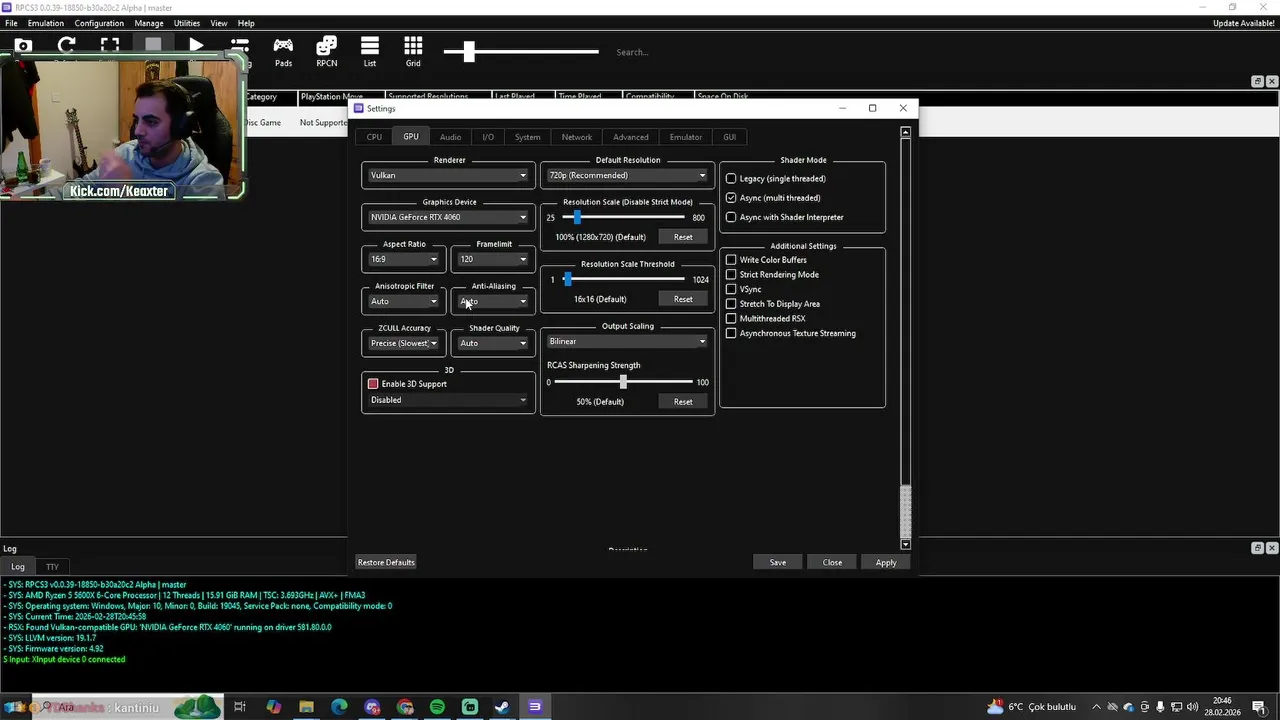Open File Explorer from the taskbar
This screenshot has width=1280, height=720.
pyautogui.click(x=306, y=707)
